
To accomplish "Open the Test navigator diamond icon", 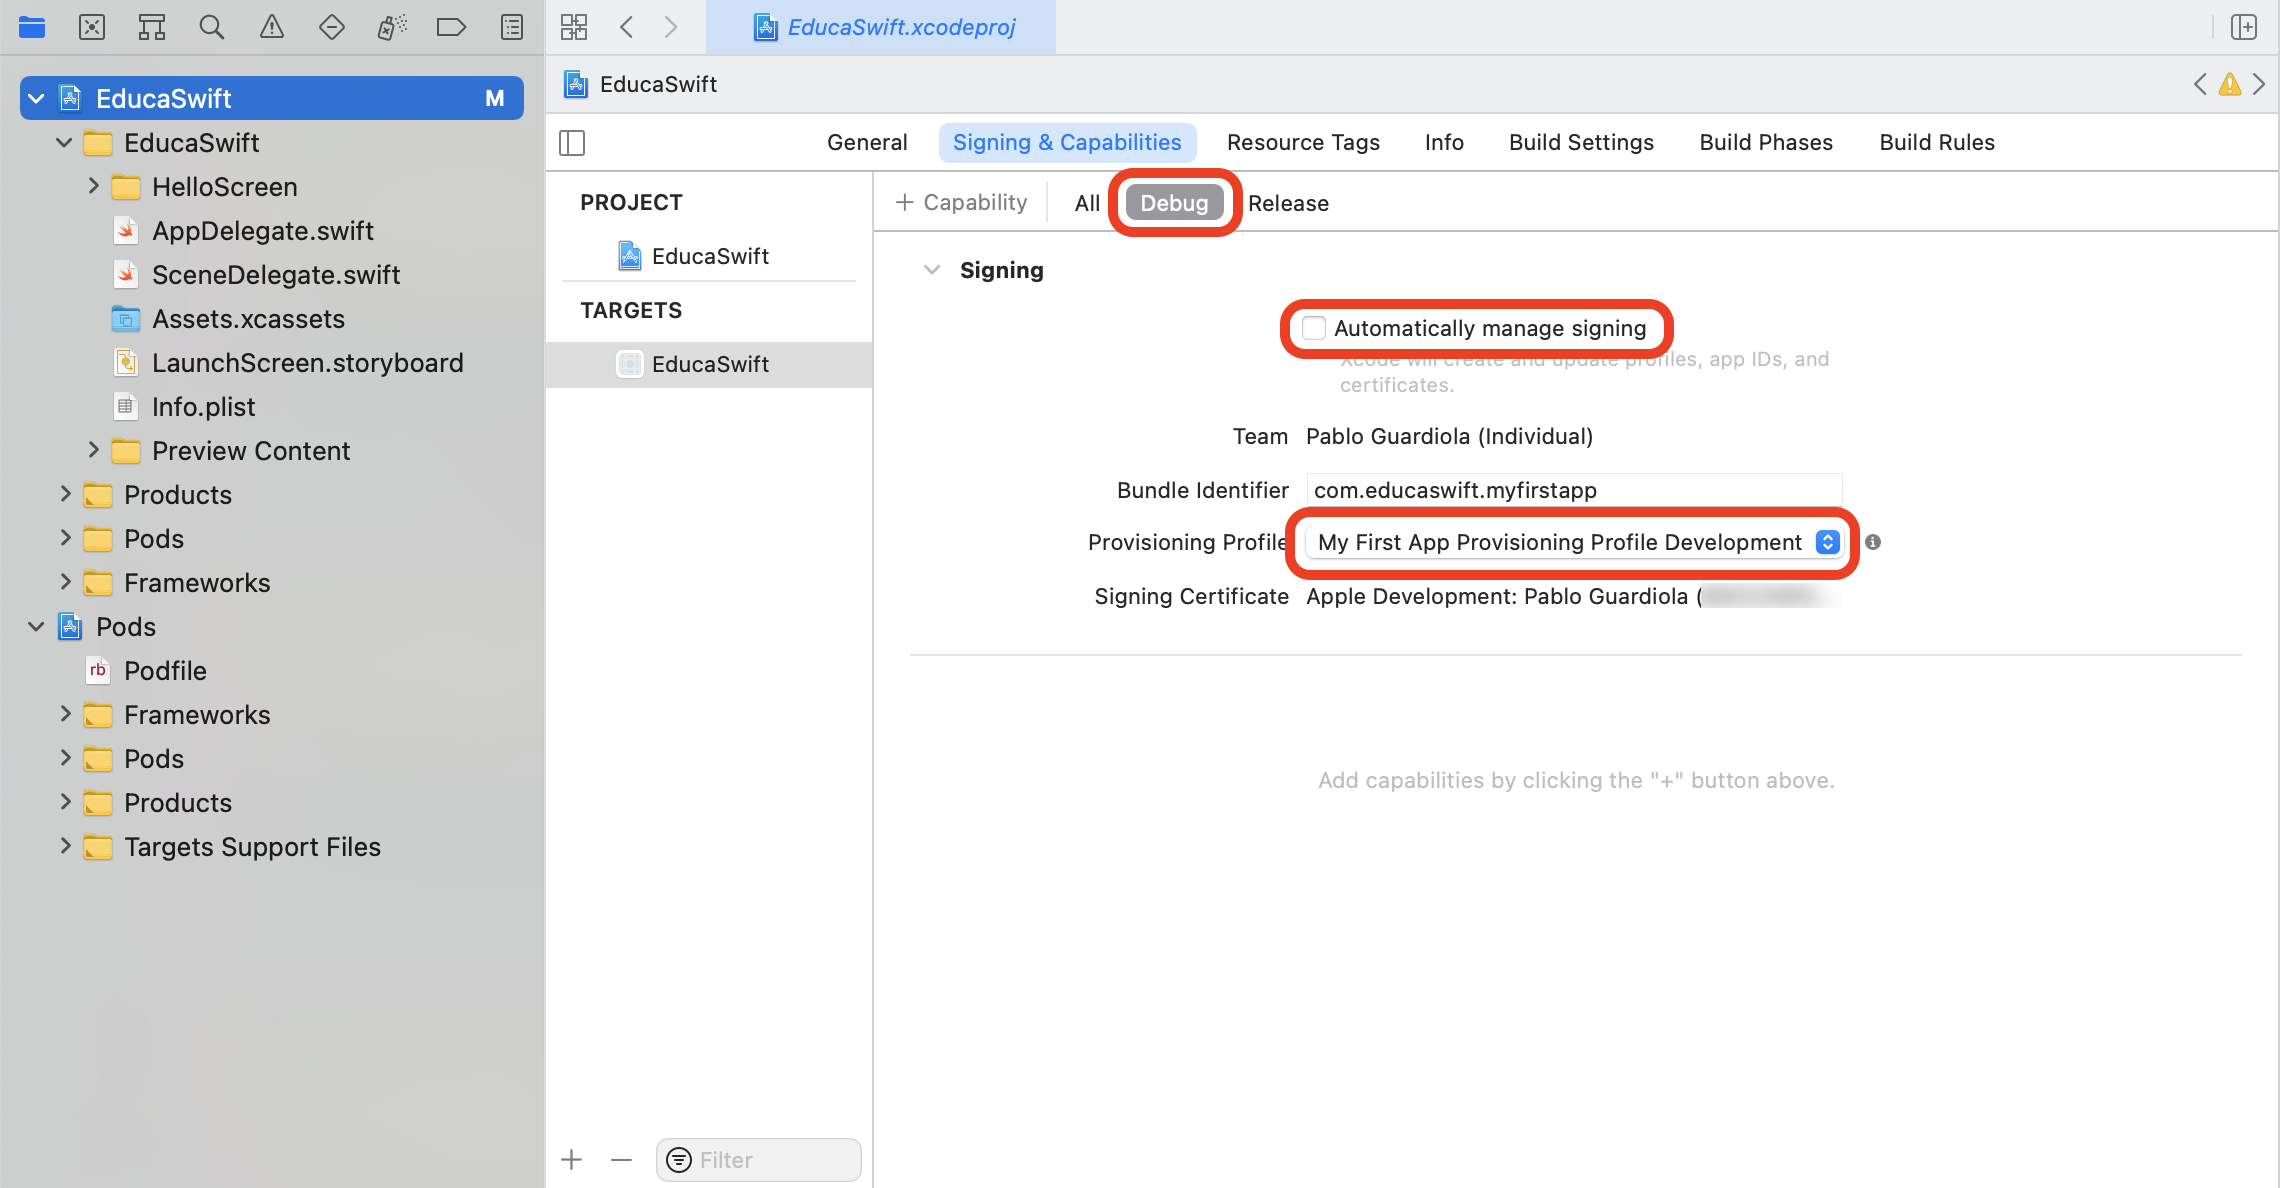I will (331, 27).
